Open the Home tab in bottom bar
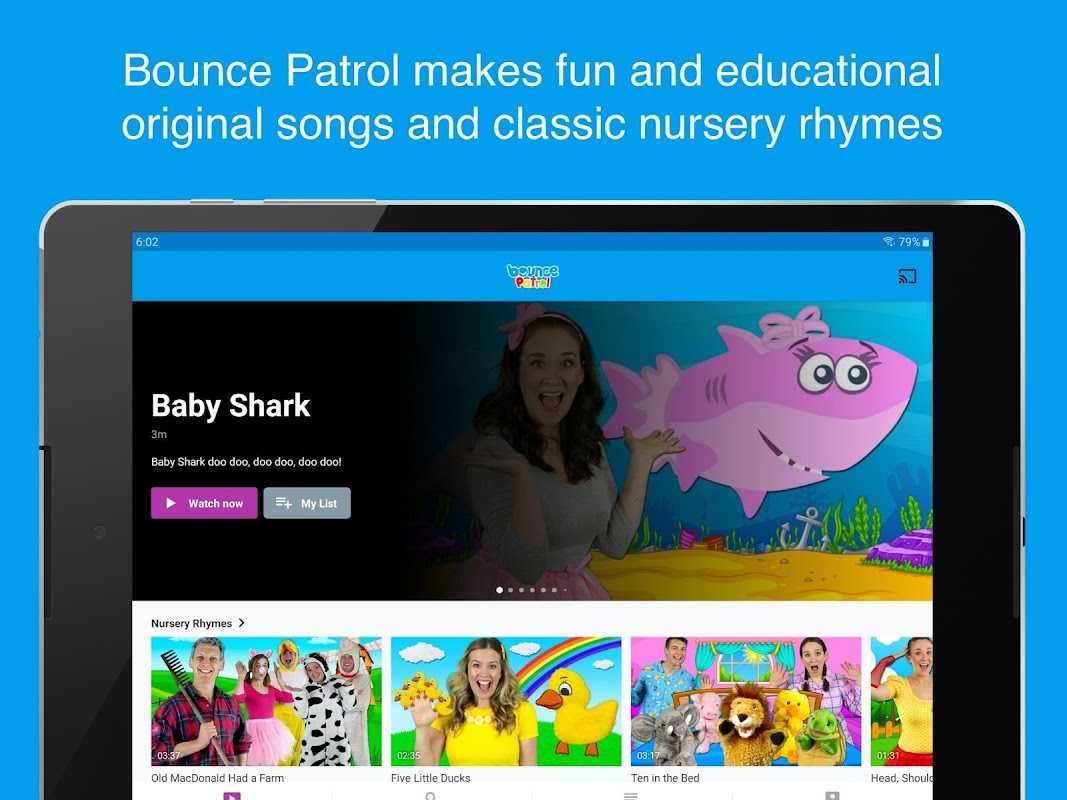 (x=232, y=795)
